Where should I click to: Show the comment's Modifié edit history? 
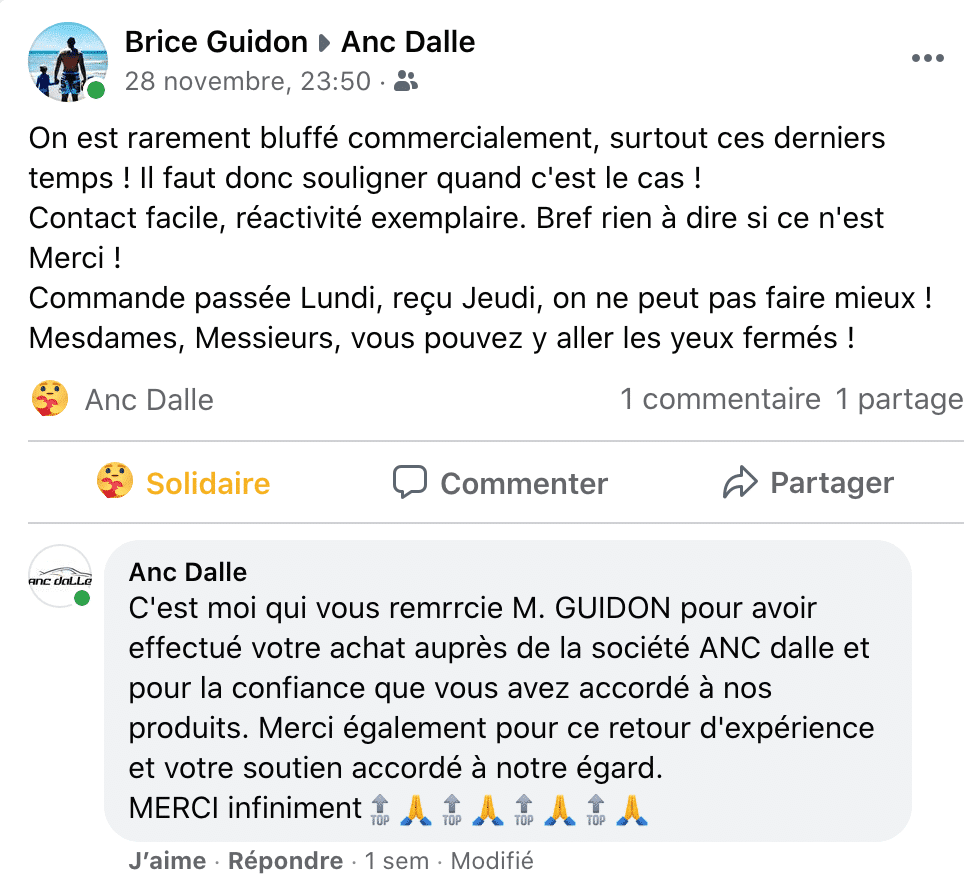click(492, 860)
